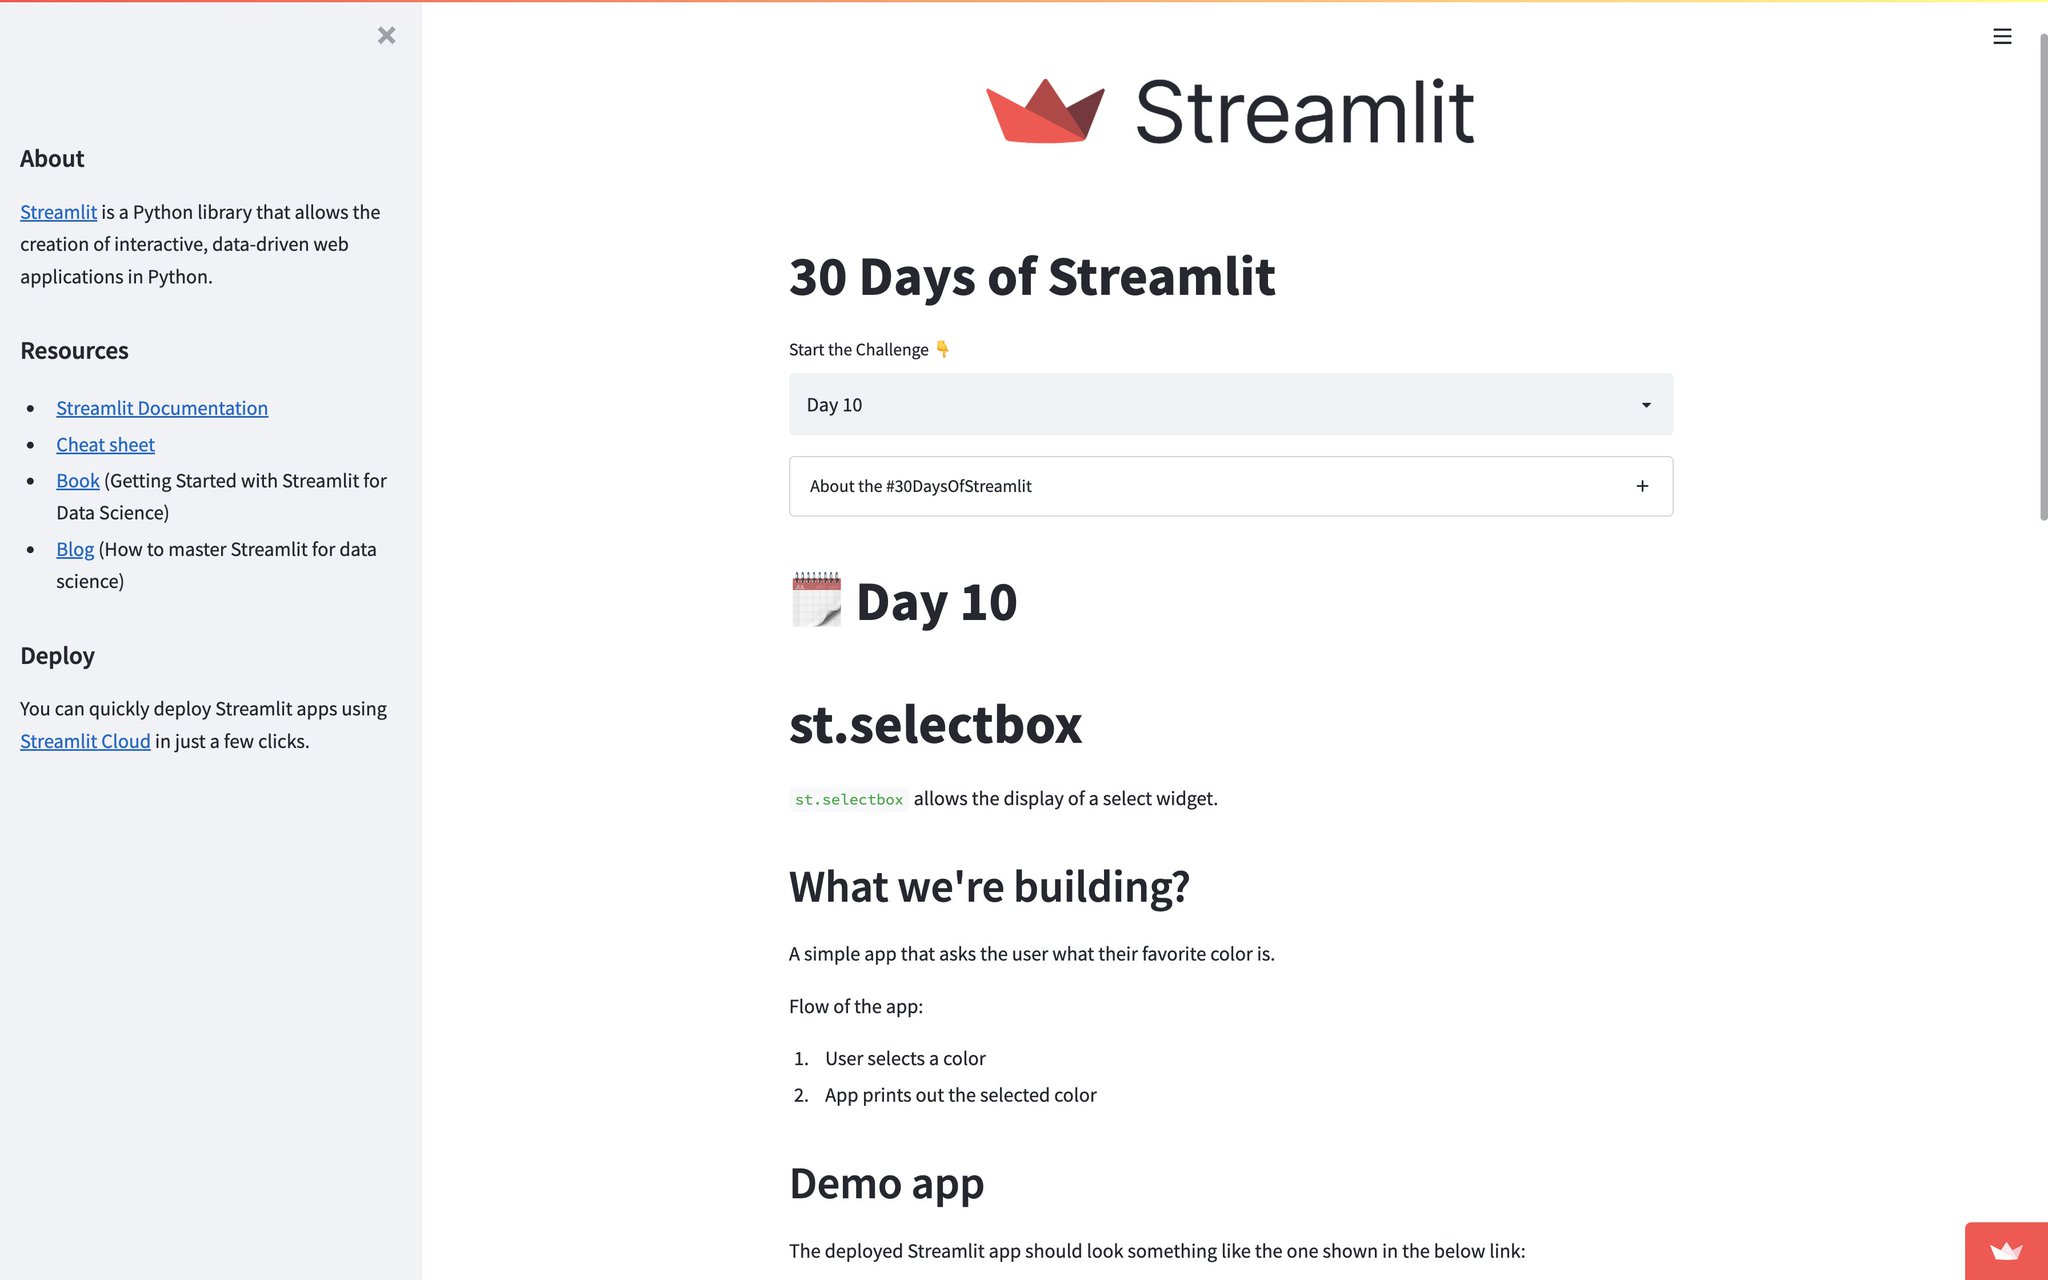Image resolution: width=2048 pixels, height=1280 pixels.
Task: Open the Streamlit link in the About section
Action: click(58, 212)
